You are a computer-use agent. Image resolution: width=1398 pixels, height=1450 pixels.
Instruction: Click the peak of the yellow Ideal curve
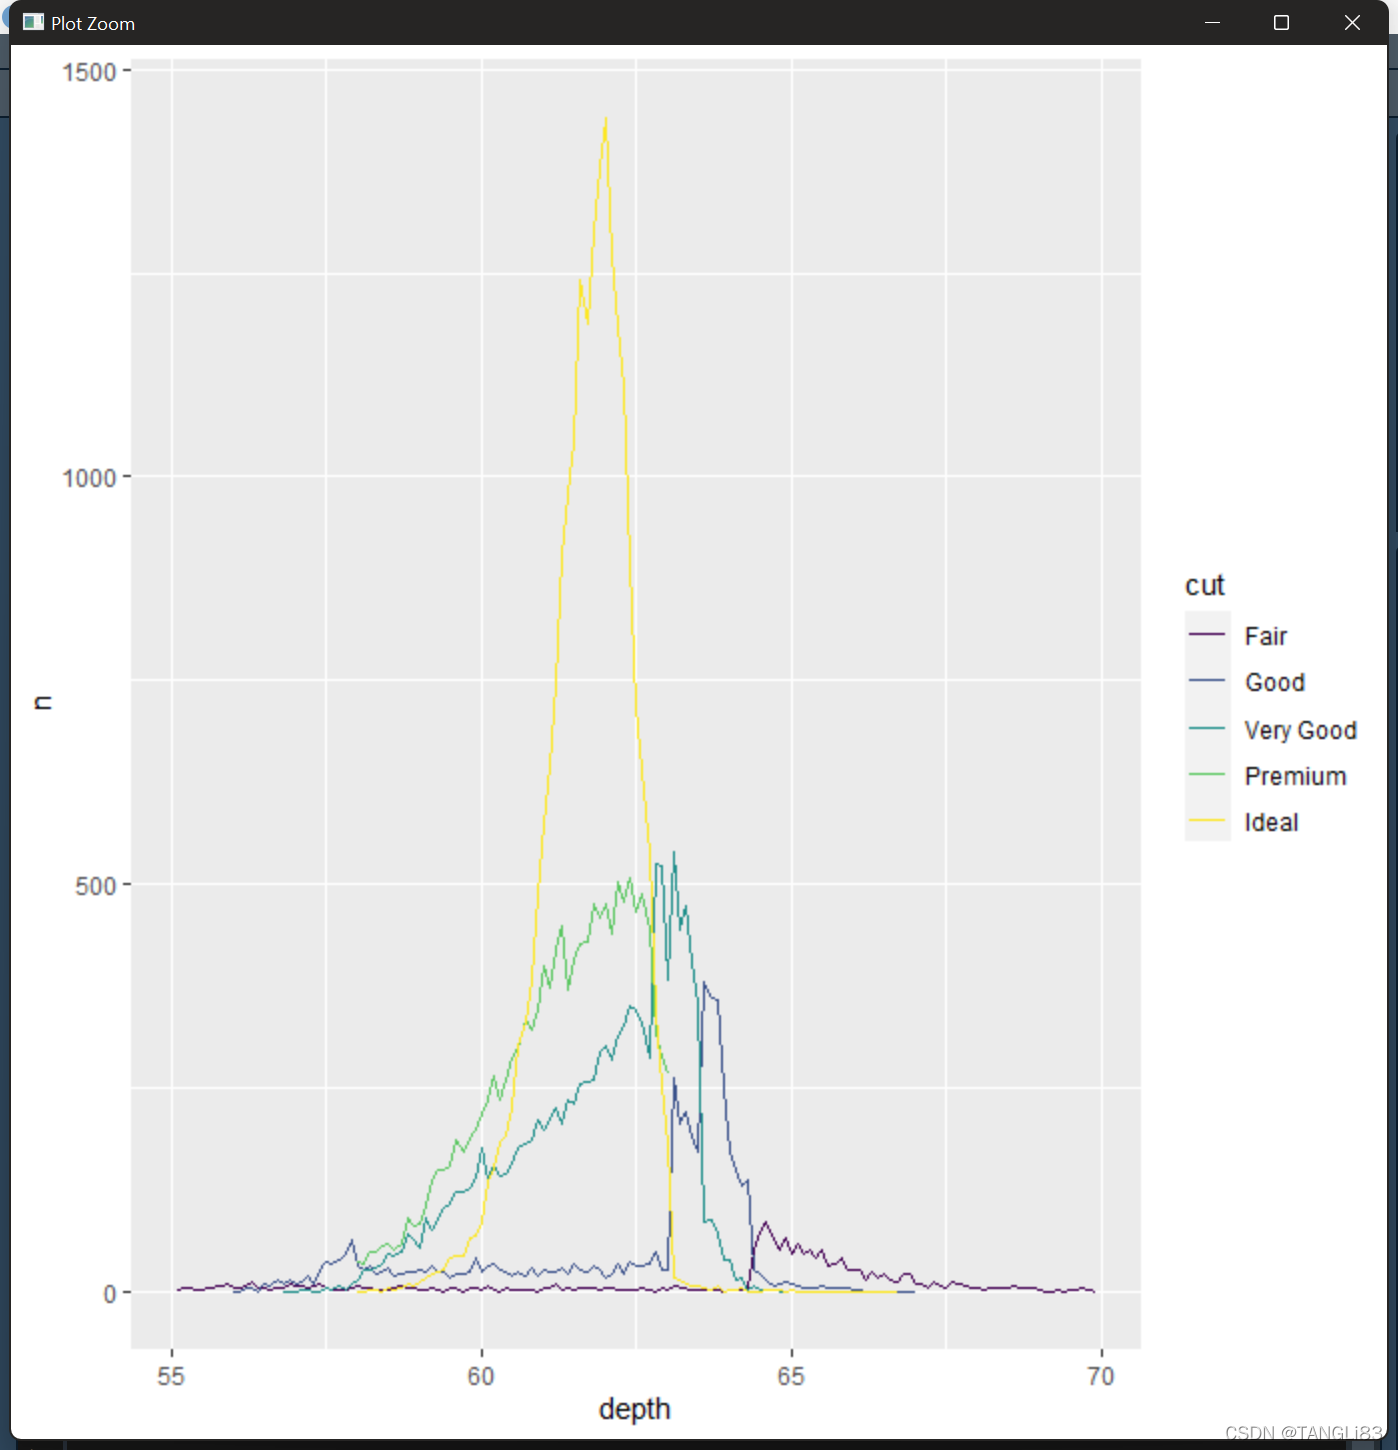point(605,120)
